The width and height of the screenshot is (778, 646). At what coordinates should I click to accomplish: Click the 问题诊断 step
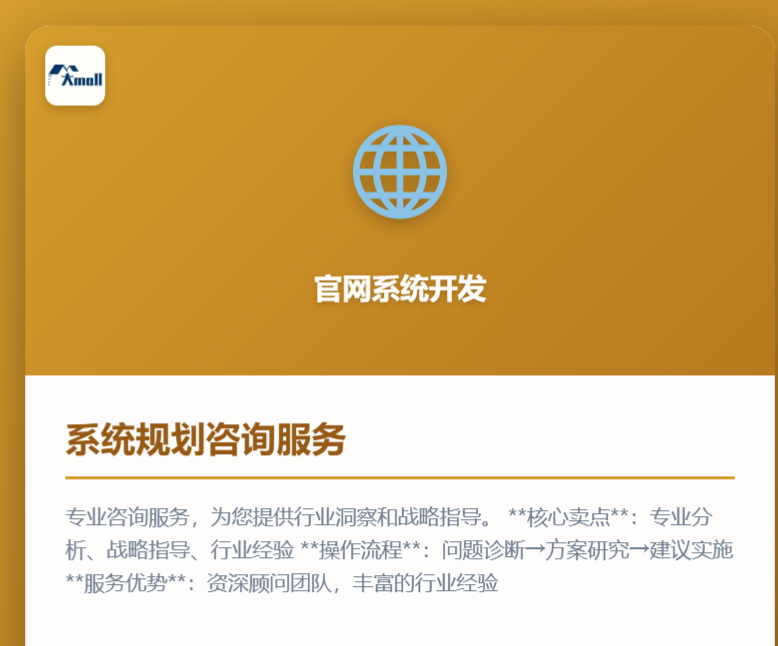(484, 550)
